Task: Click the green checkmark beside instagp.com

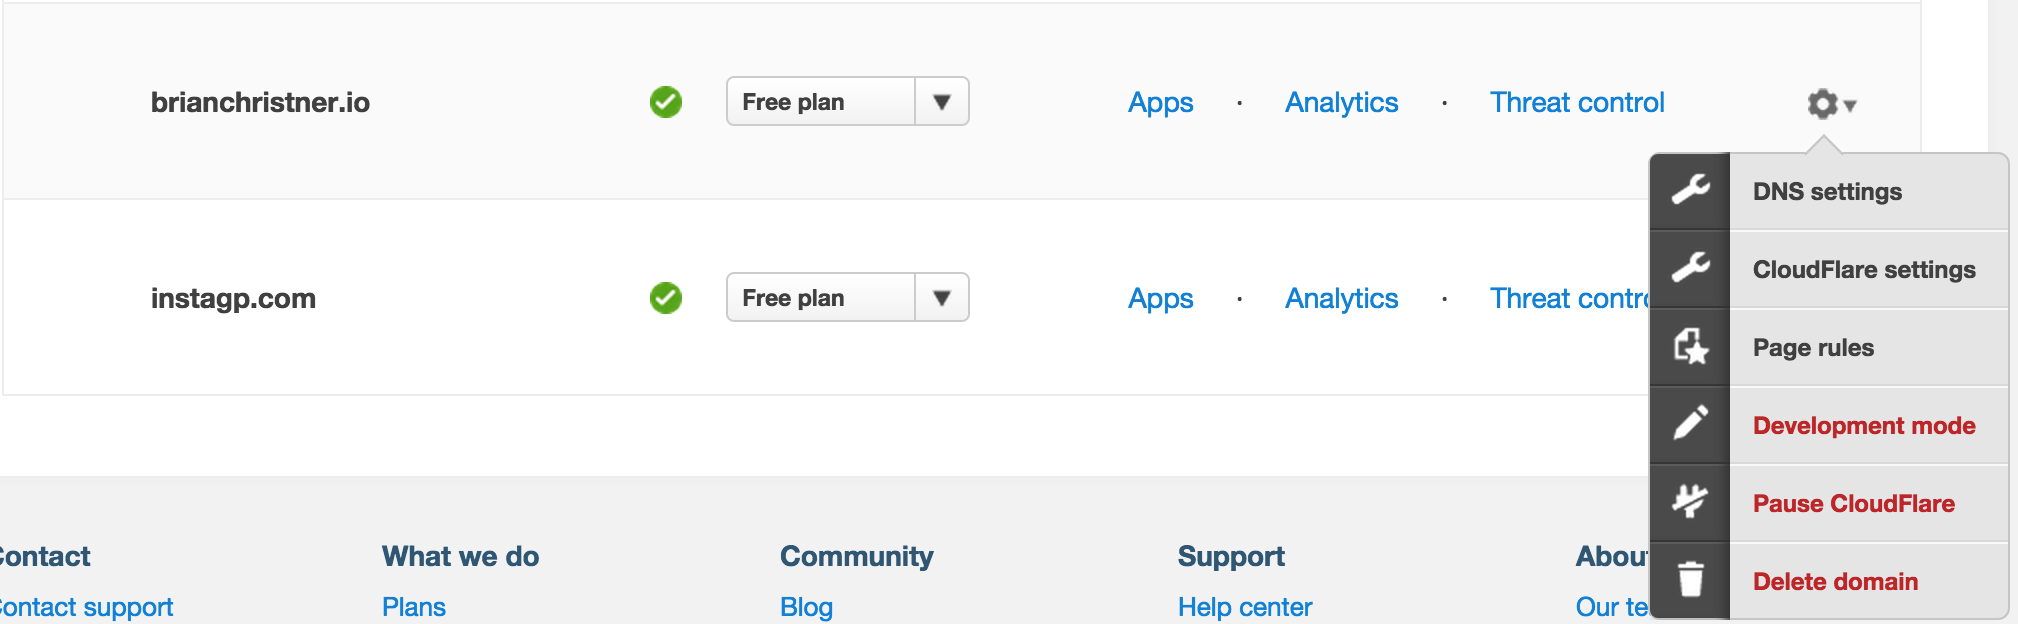Action: tap(665, 297)
